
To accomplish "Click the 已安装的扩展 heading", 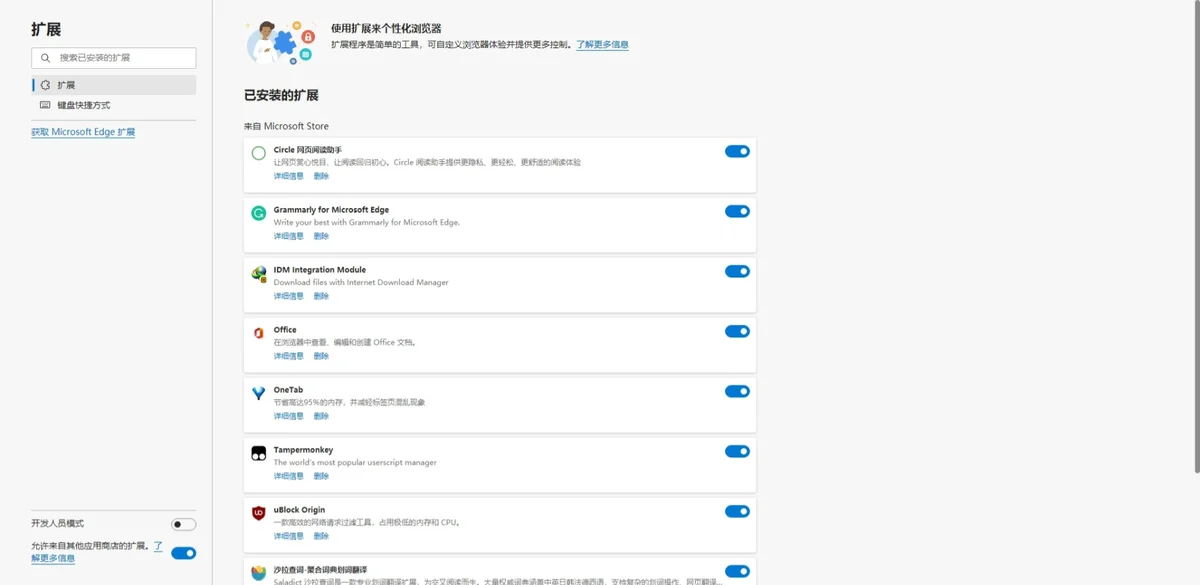I will click(x=281, y=96).
